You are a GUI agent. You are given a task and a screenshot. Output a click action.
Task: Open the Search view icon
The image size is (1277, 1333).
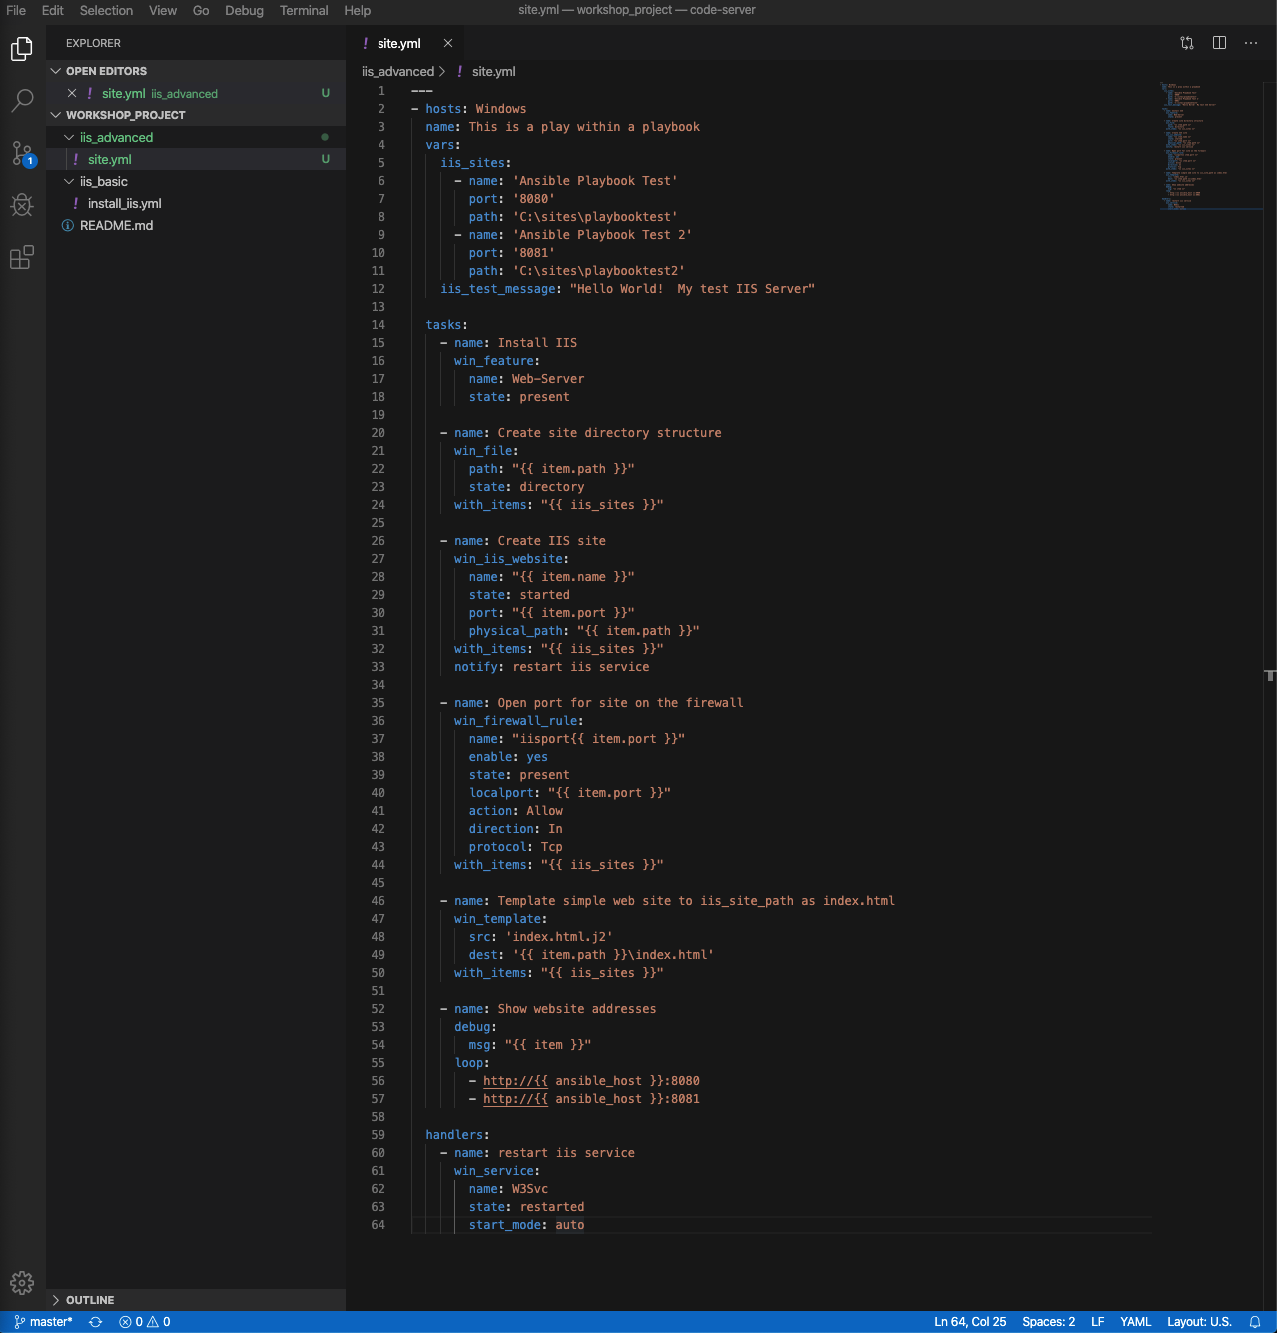click(x=22, y=101)
